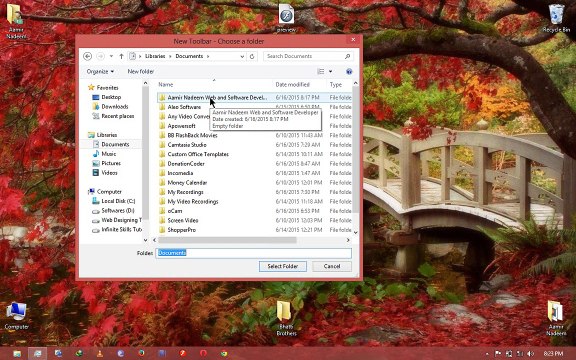Select the BB FlashBack Movies folder

[192, 135]
